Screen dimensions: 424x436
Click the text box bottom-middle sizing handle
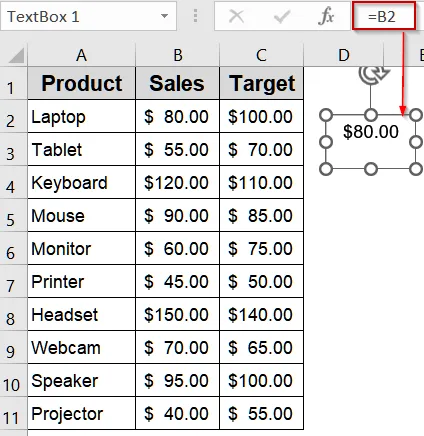click(x=371, y=169)
